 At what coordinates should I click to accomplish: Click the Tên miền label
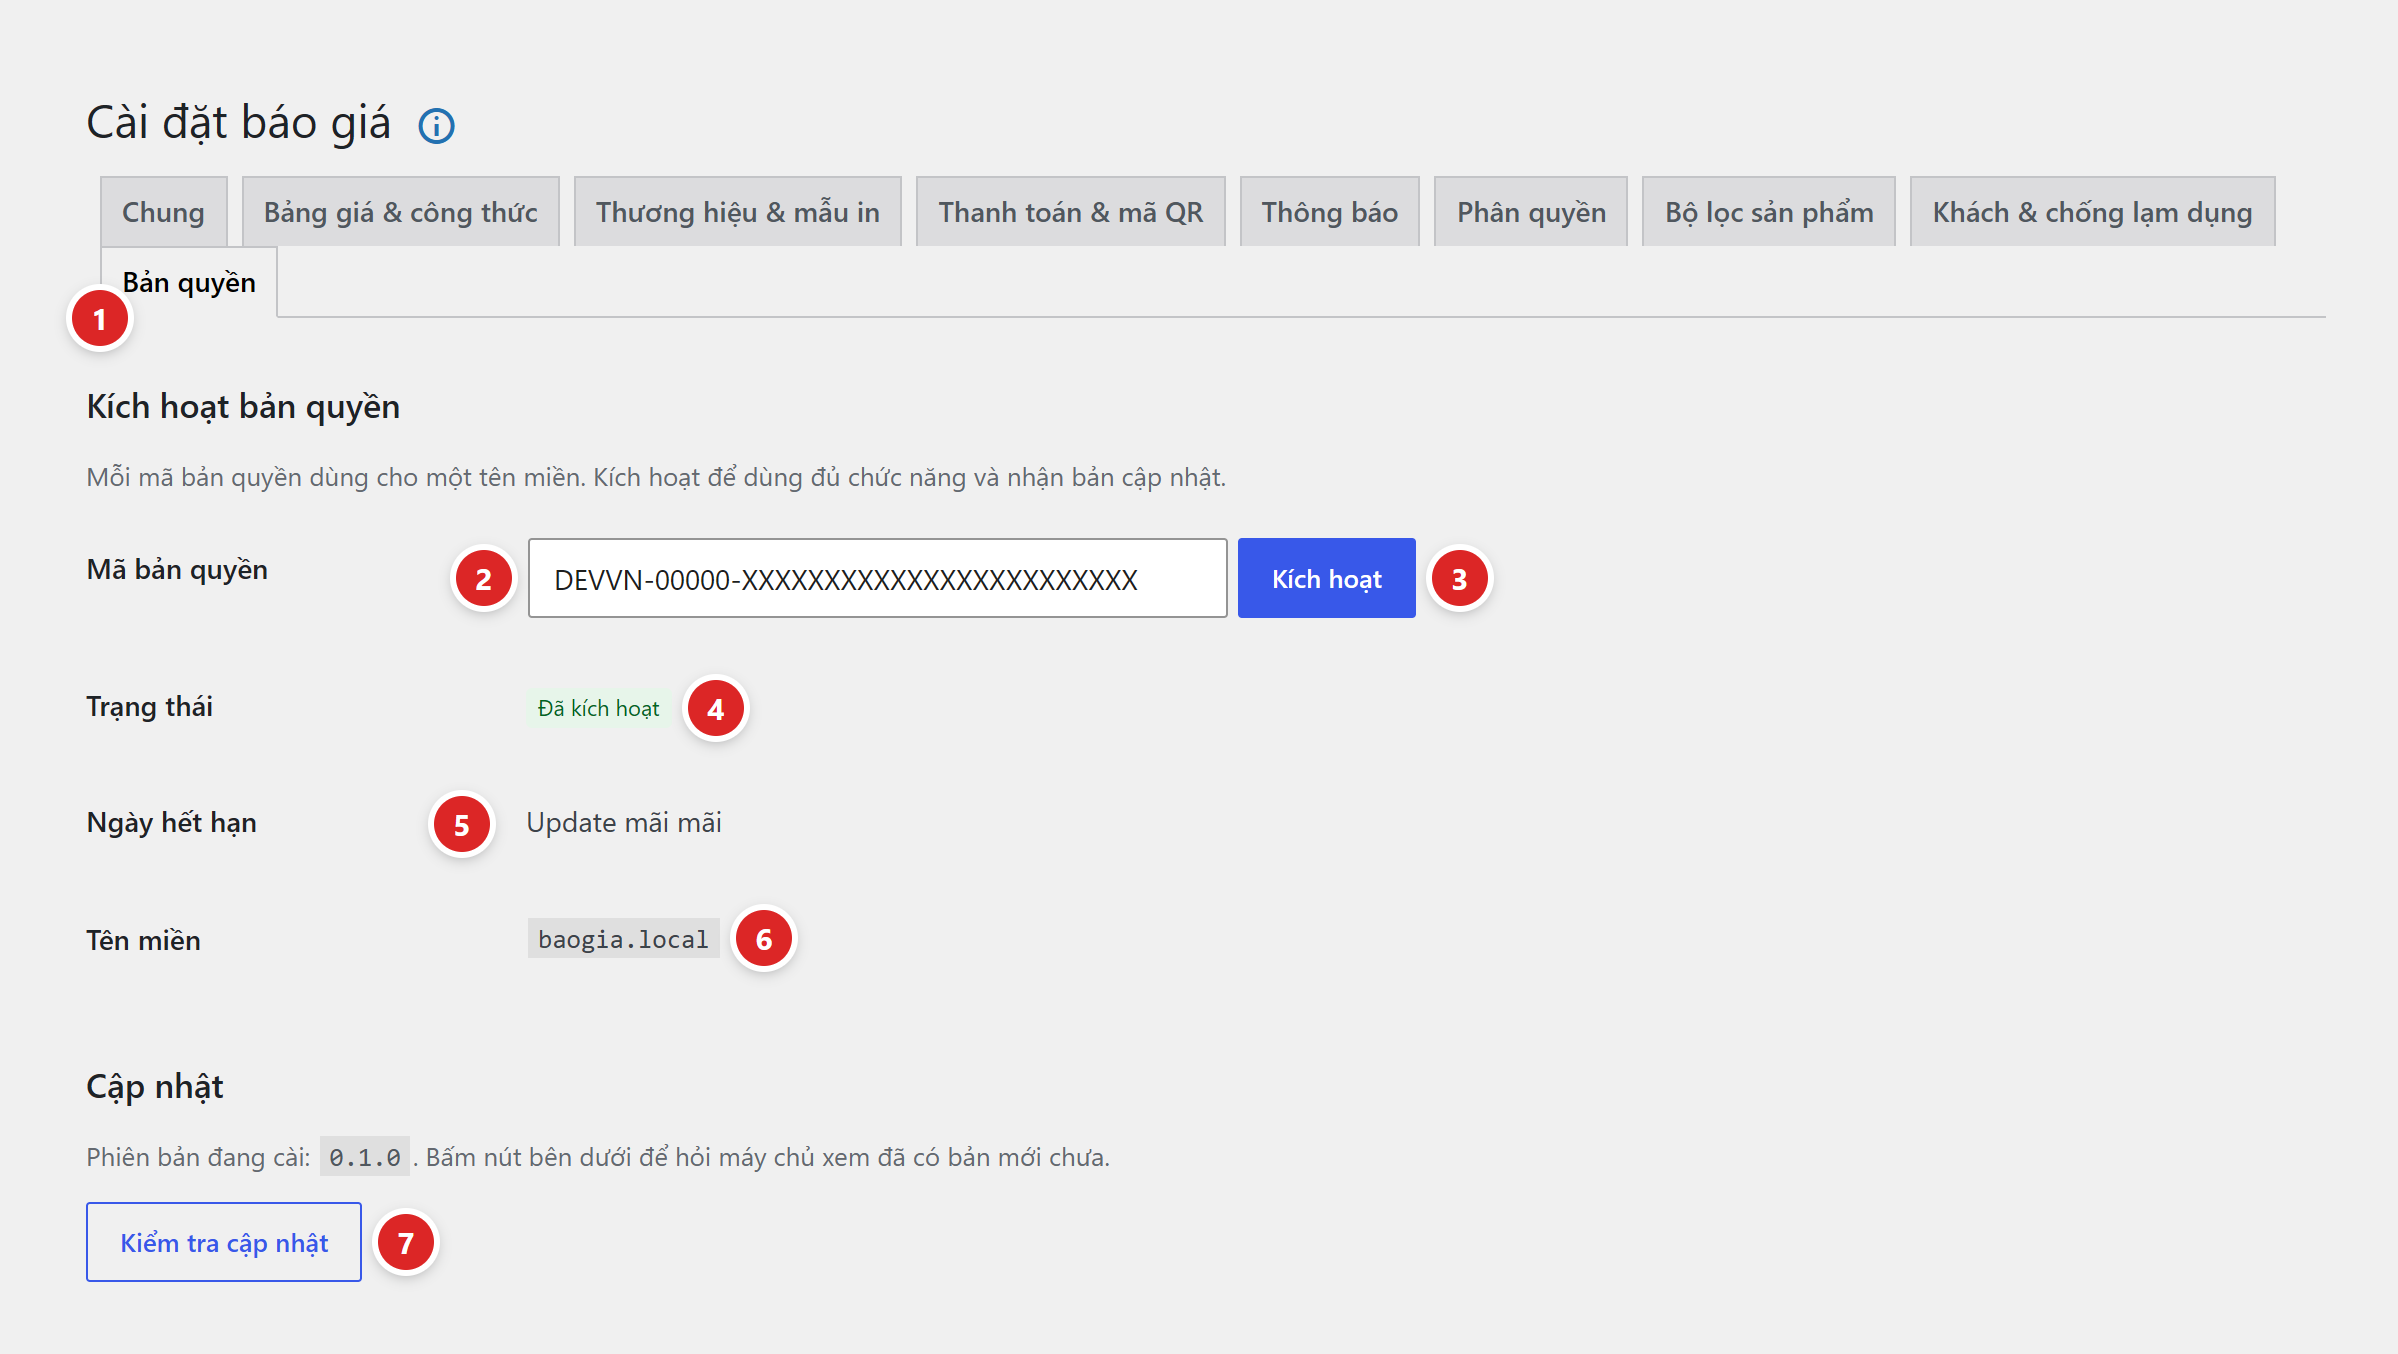(143, 941)
